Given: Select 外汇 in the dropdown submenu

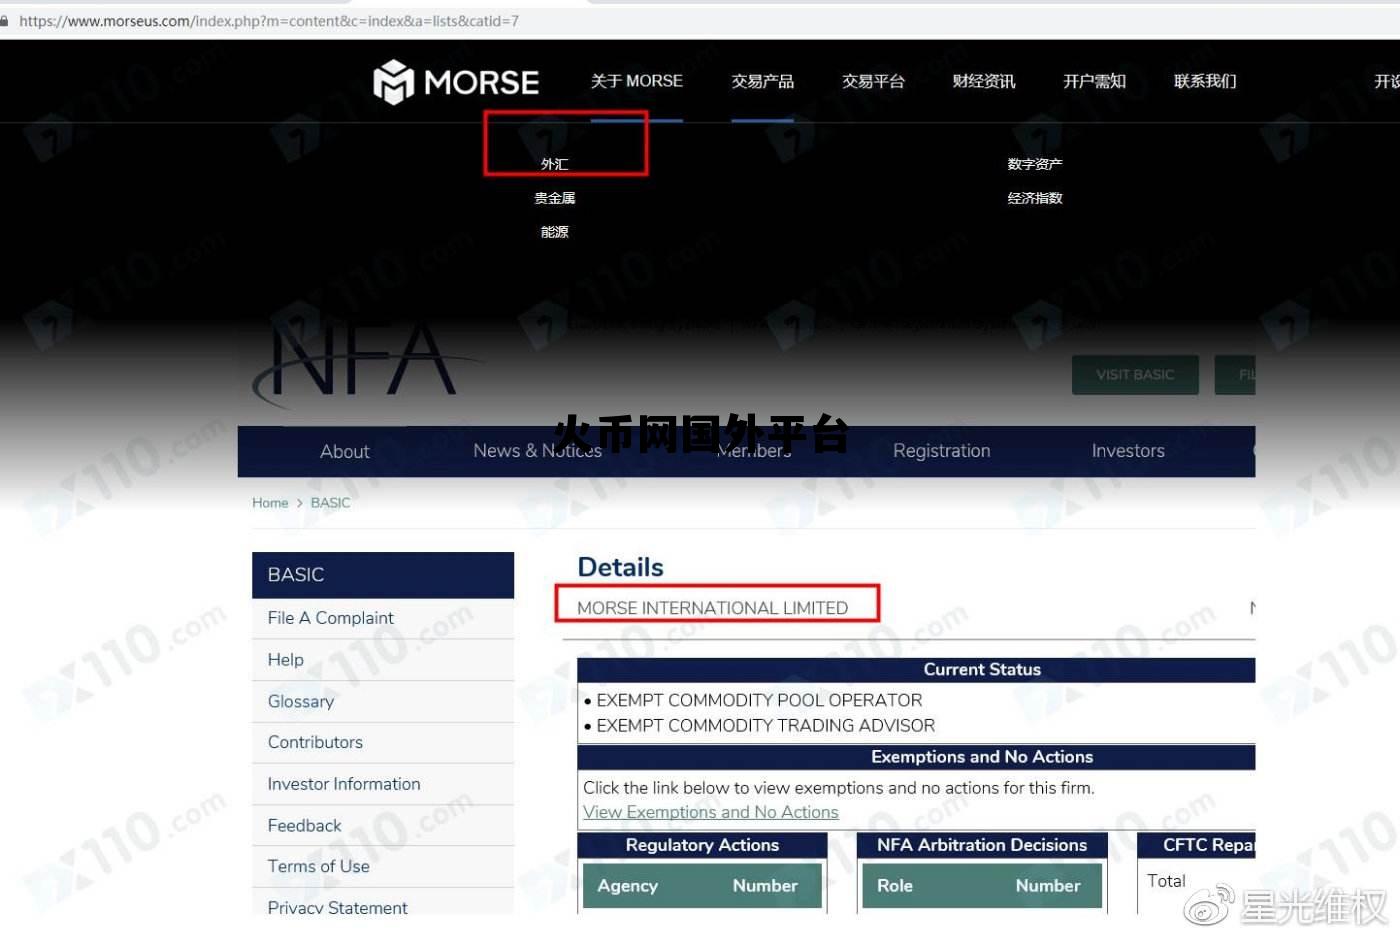Looking at the screenshot, I should click(x=554, y=164).
